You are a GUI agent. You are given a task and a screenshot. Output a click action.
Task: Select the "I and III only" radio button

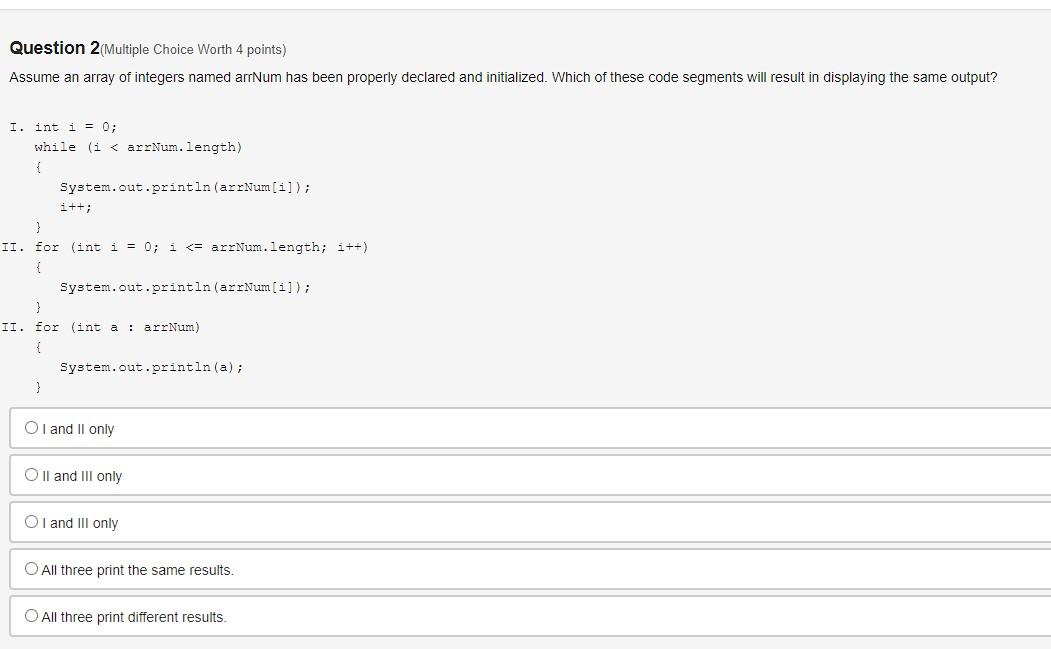[32, 520]
